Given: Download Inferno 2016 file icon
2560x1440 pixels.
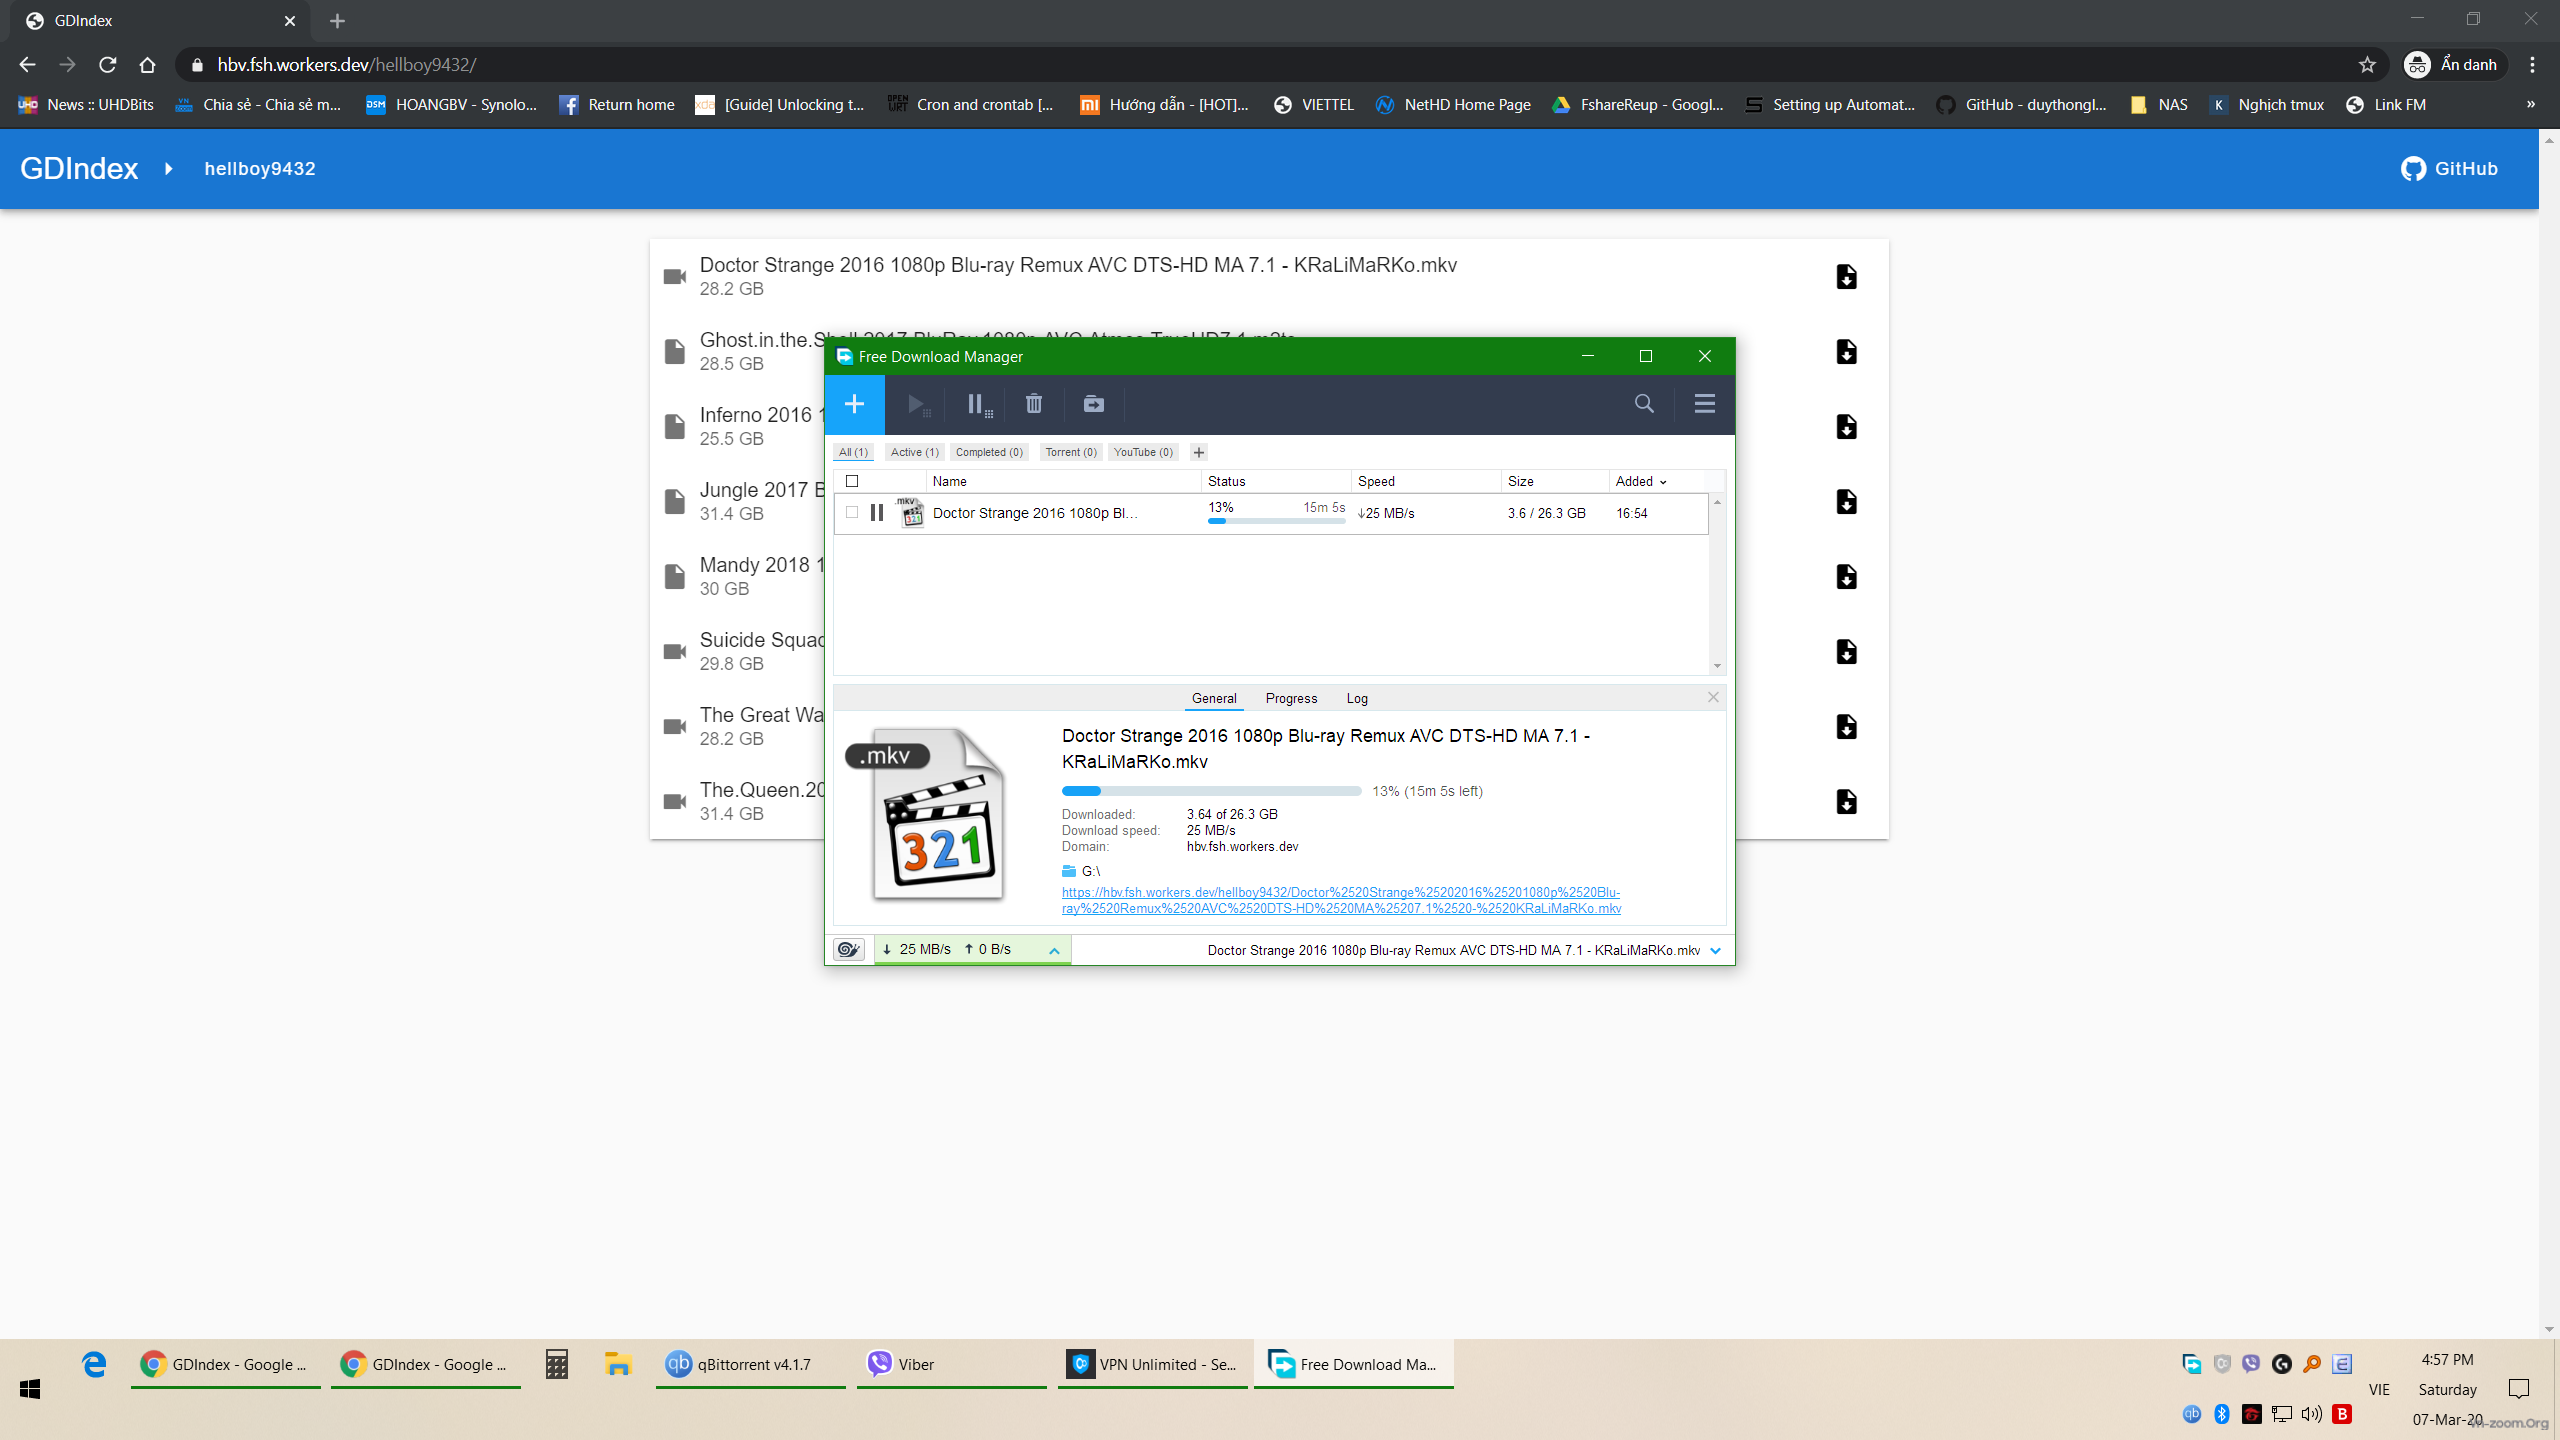Looking at the screenshot, I should point(1847,427).
